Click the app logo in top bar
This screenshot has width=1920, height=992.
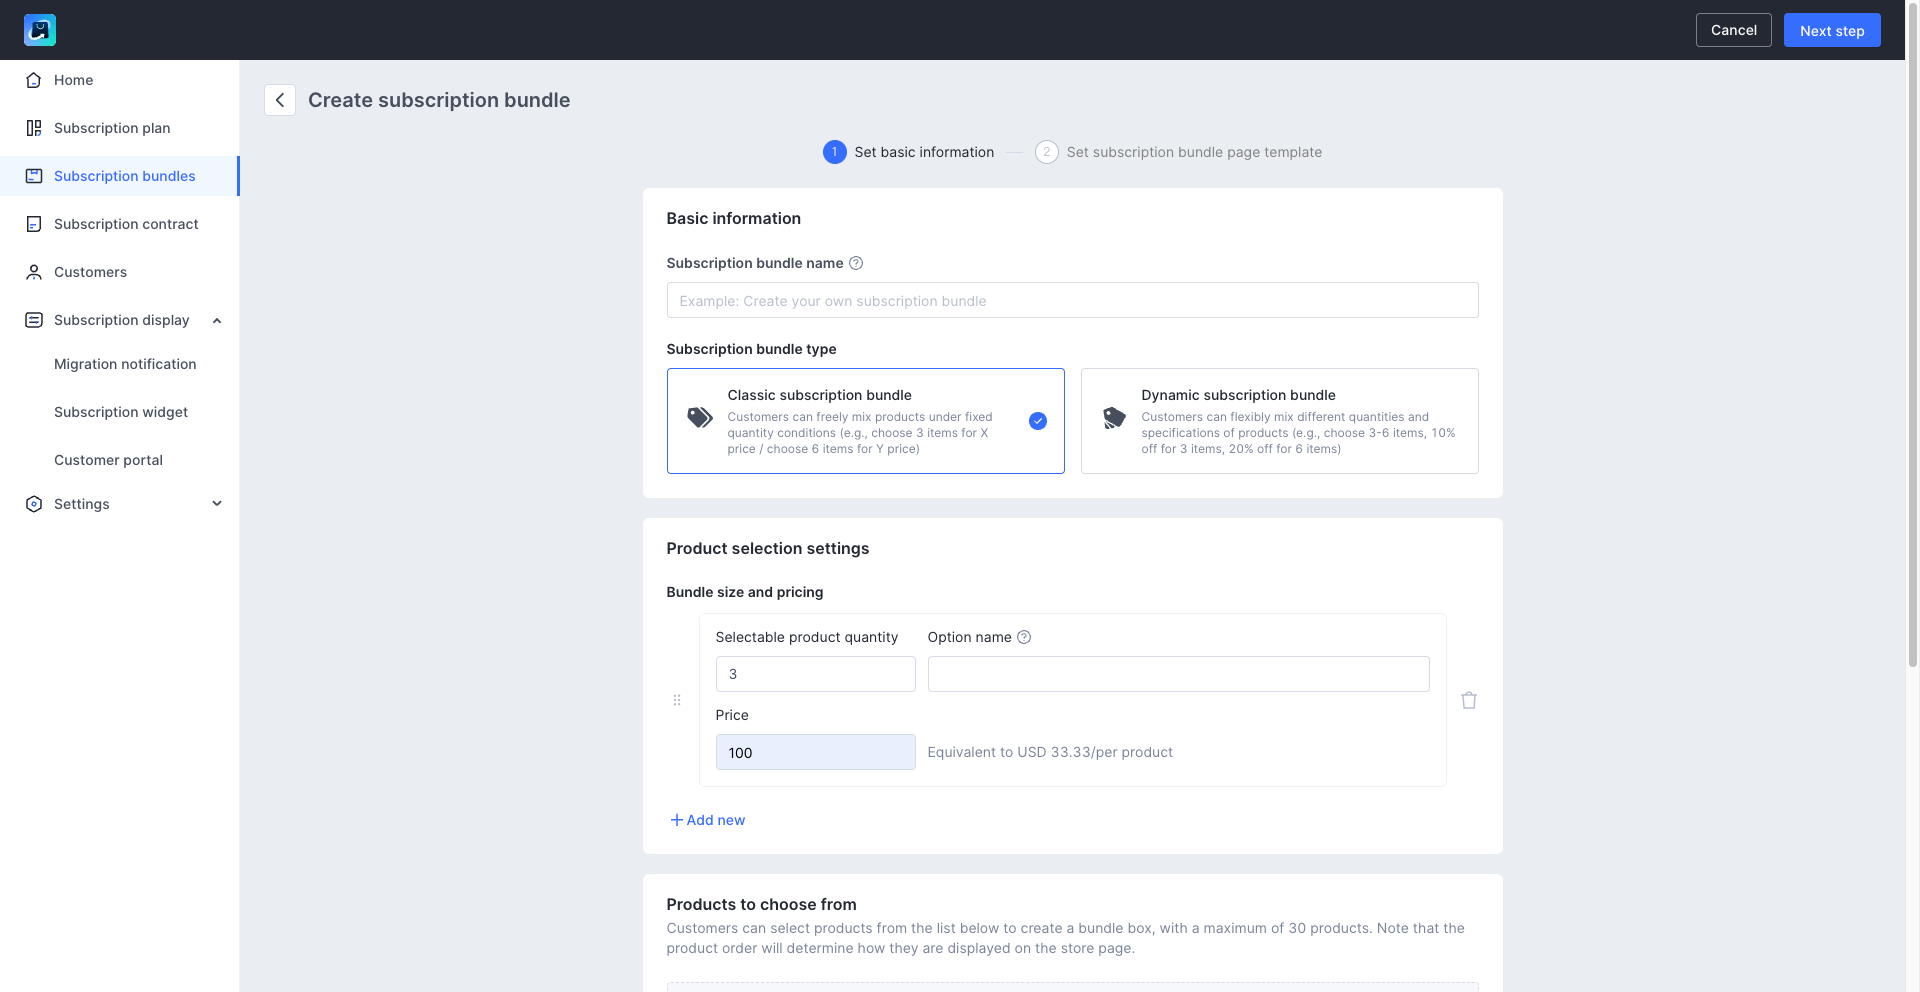[x=40, y=30]
